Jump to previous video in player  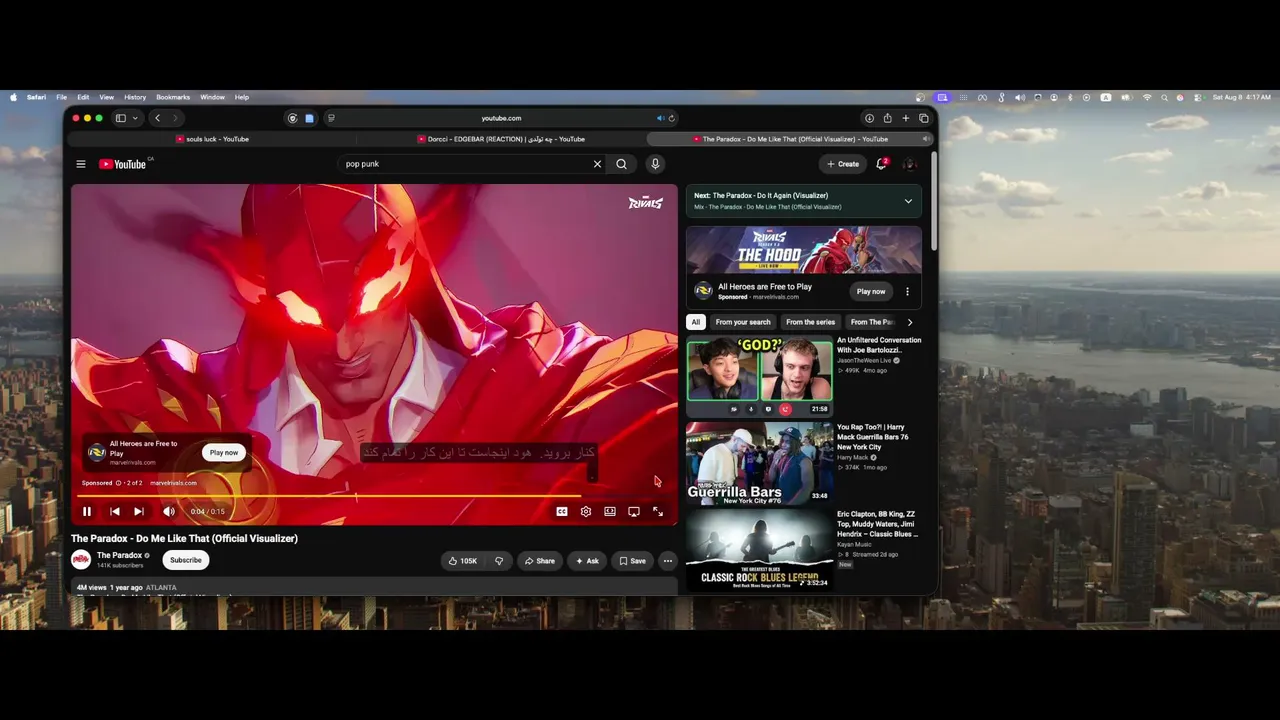coord(115,511)
